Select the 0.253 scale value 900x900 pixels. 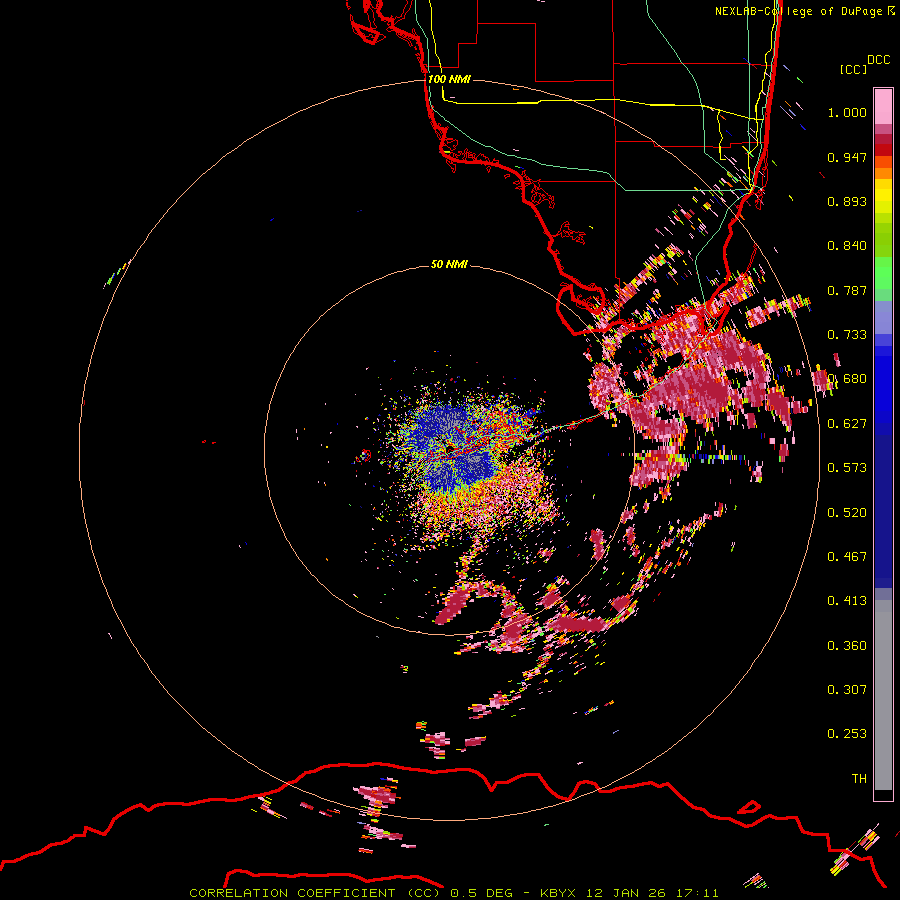847,734
